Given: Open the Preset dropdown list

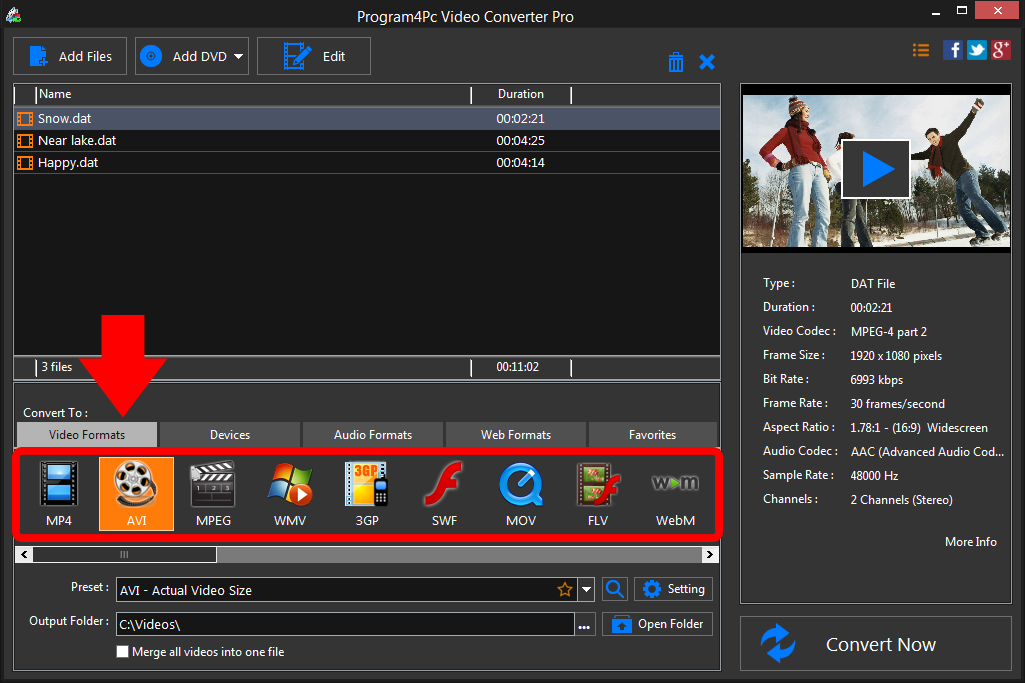Looking at the screenshot, I should point(587,590).
